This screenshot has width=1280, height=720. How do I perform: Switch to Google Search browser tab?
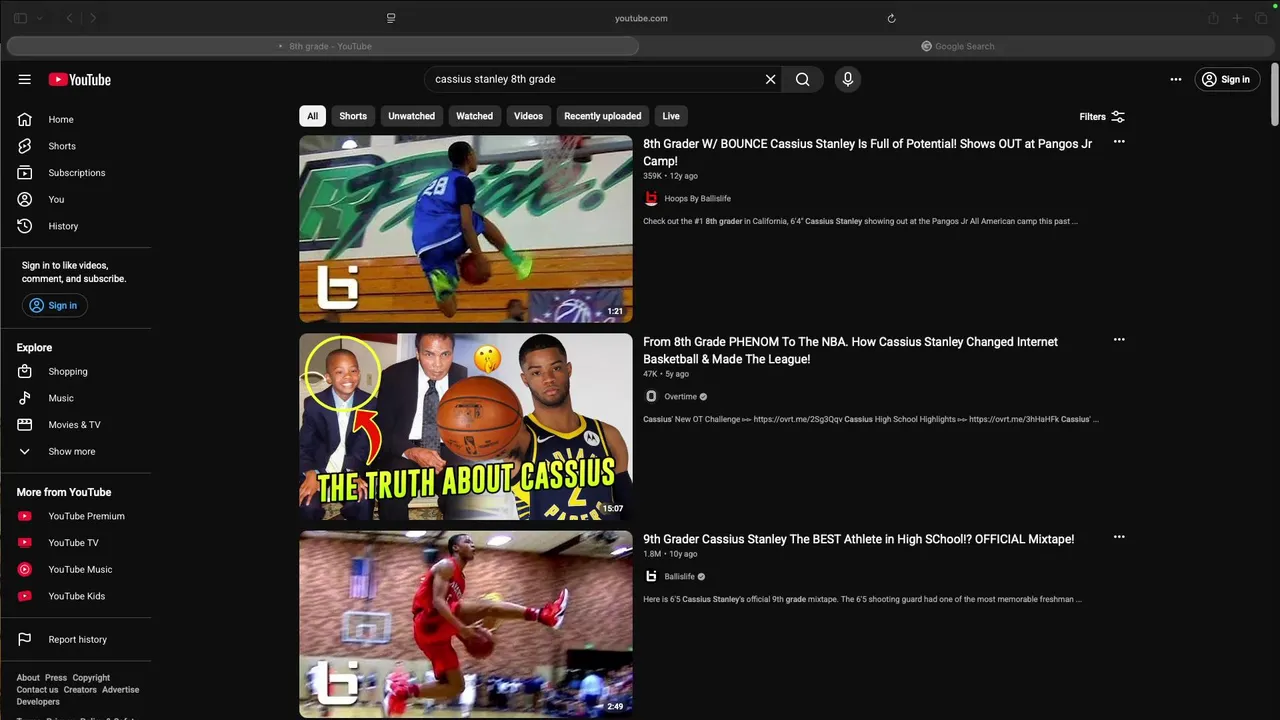957,46
